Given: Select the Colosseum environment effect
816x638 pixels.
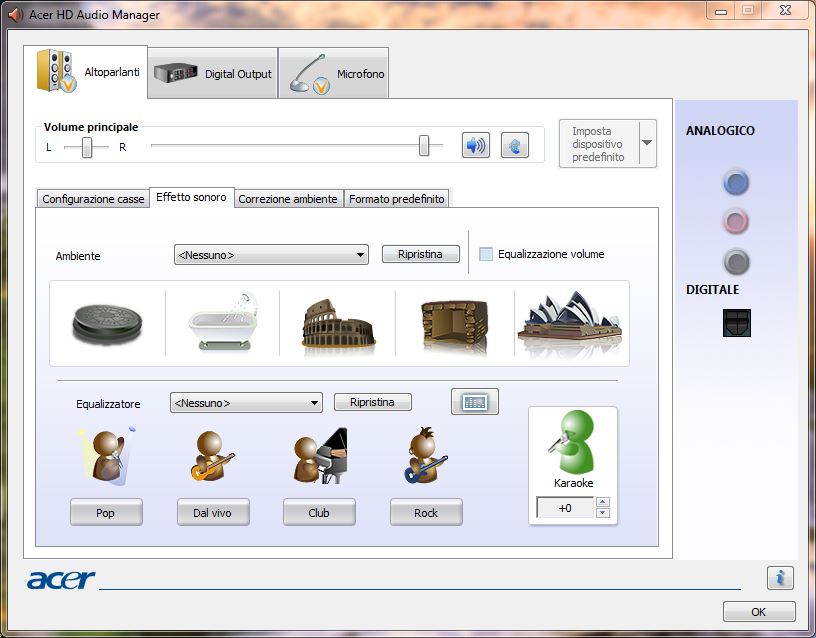Looking at the screenshot, I should pyautogui.click(x=338, y=324).
